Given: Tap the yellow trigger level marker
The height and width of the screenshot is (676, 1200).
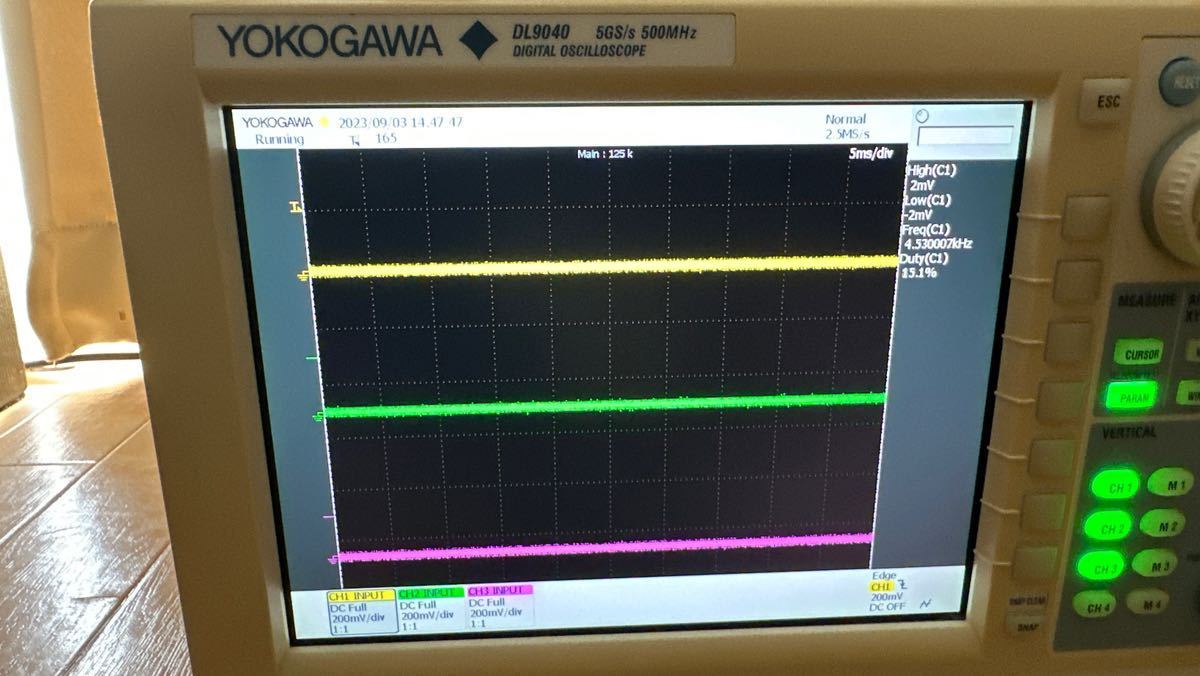Looking at the screenshot, I should (x=295, y=207).
